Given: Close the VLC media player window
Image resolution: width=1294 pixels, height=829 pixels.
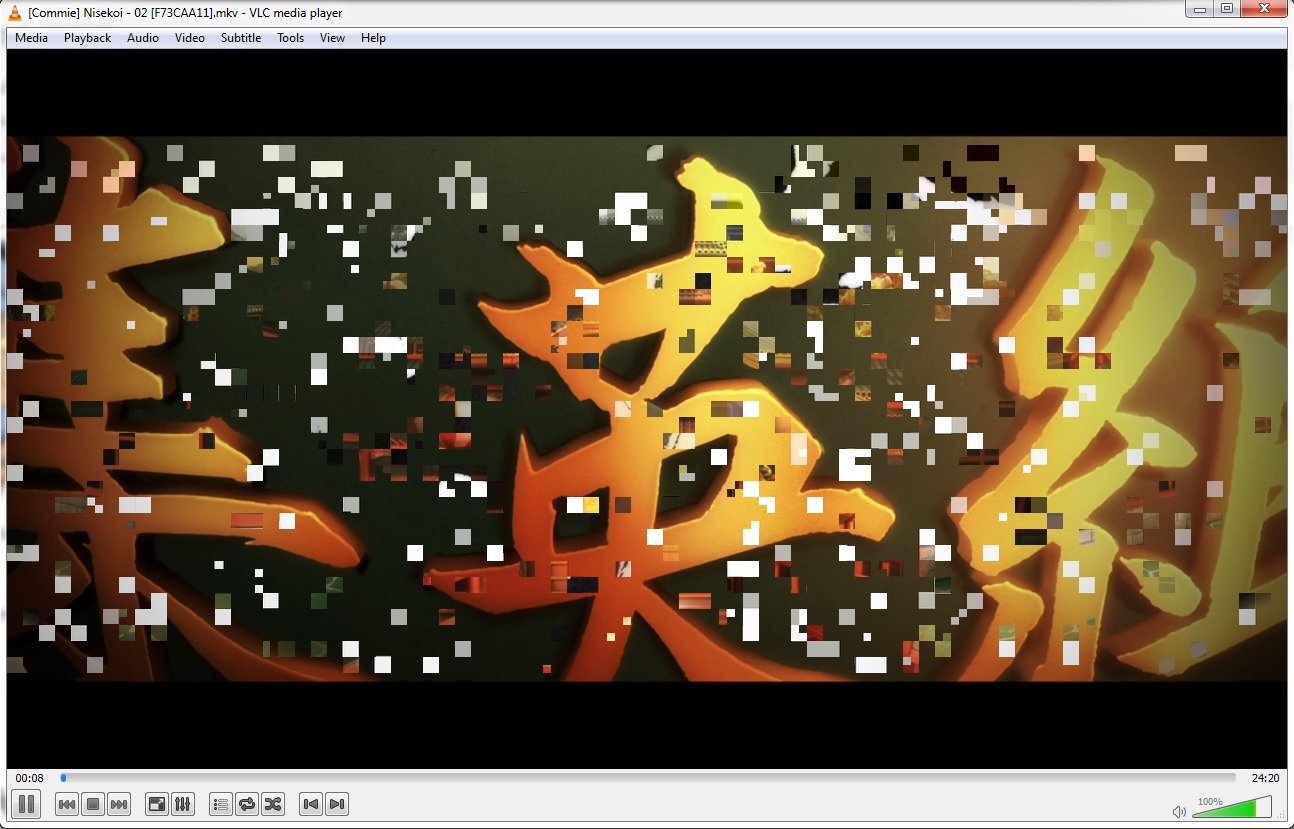Looking at the screenshot, I should pyautogui.click(x=1265, y=9).
